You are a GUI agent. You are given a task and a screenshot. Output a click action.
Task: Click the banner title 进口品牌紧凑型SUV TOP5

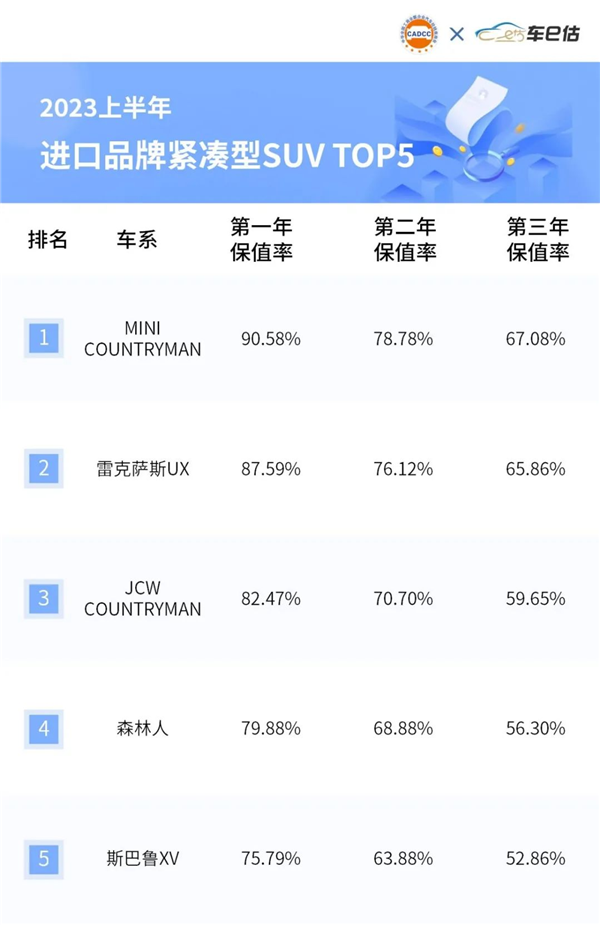click(x=227, y=156)
